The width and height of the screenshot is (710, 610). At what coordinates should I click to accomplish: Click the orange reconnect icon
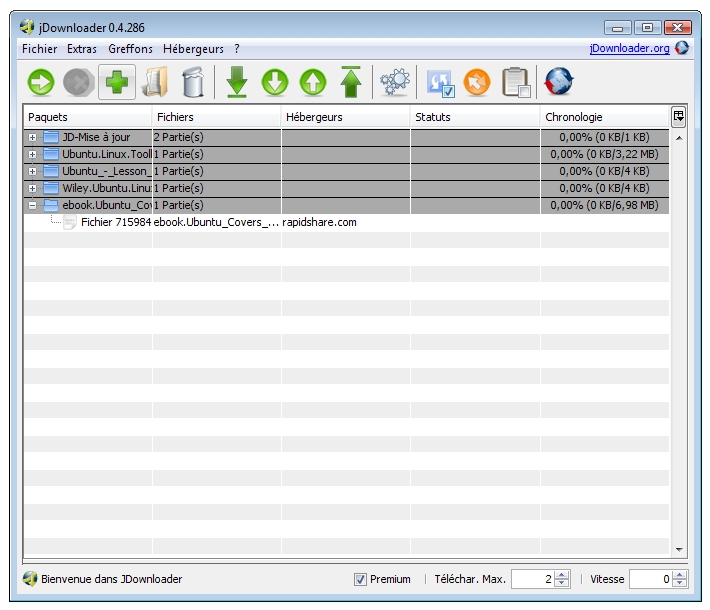(x=477, y=82)
